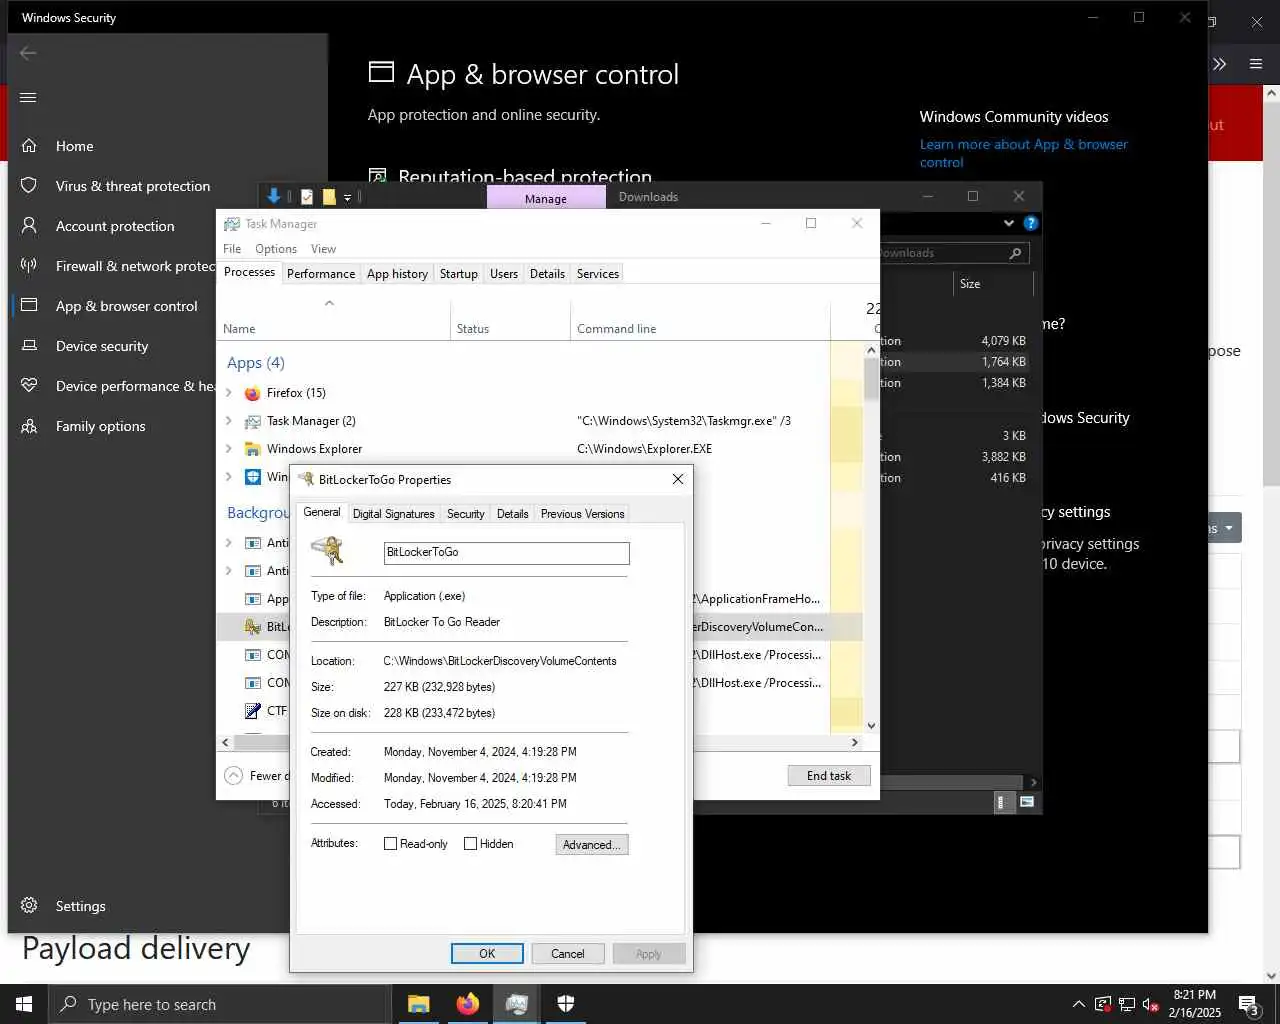
Task: Enable the Read-only attribute checkbox
Action: pyautogui.click(x=391, y=844)
